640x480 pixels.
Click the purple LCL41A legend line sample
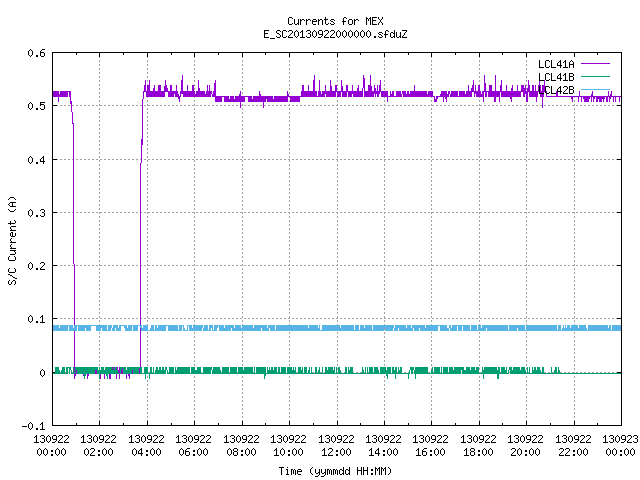(595, 64)
